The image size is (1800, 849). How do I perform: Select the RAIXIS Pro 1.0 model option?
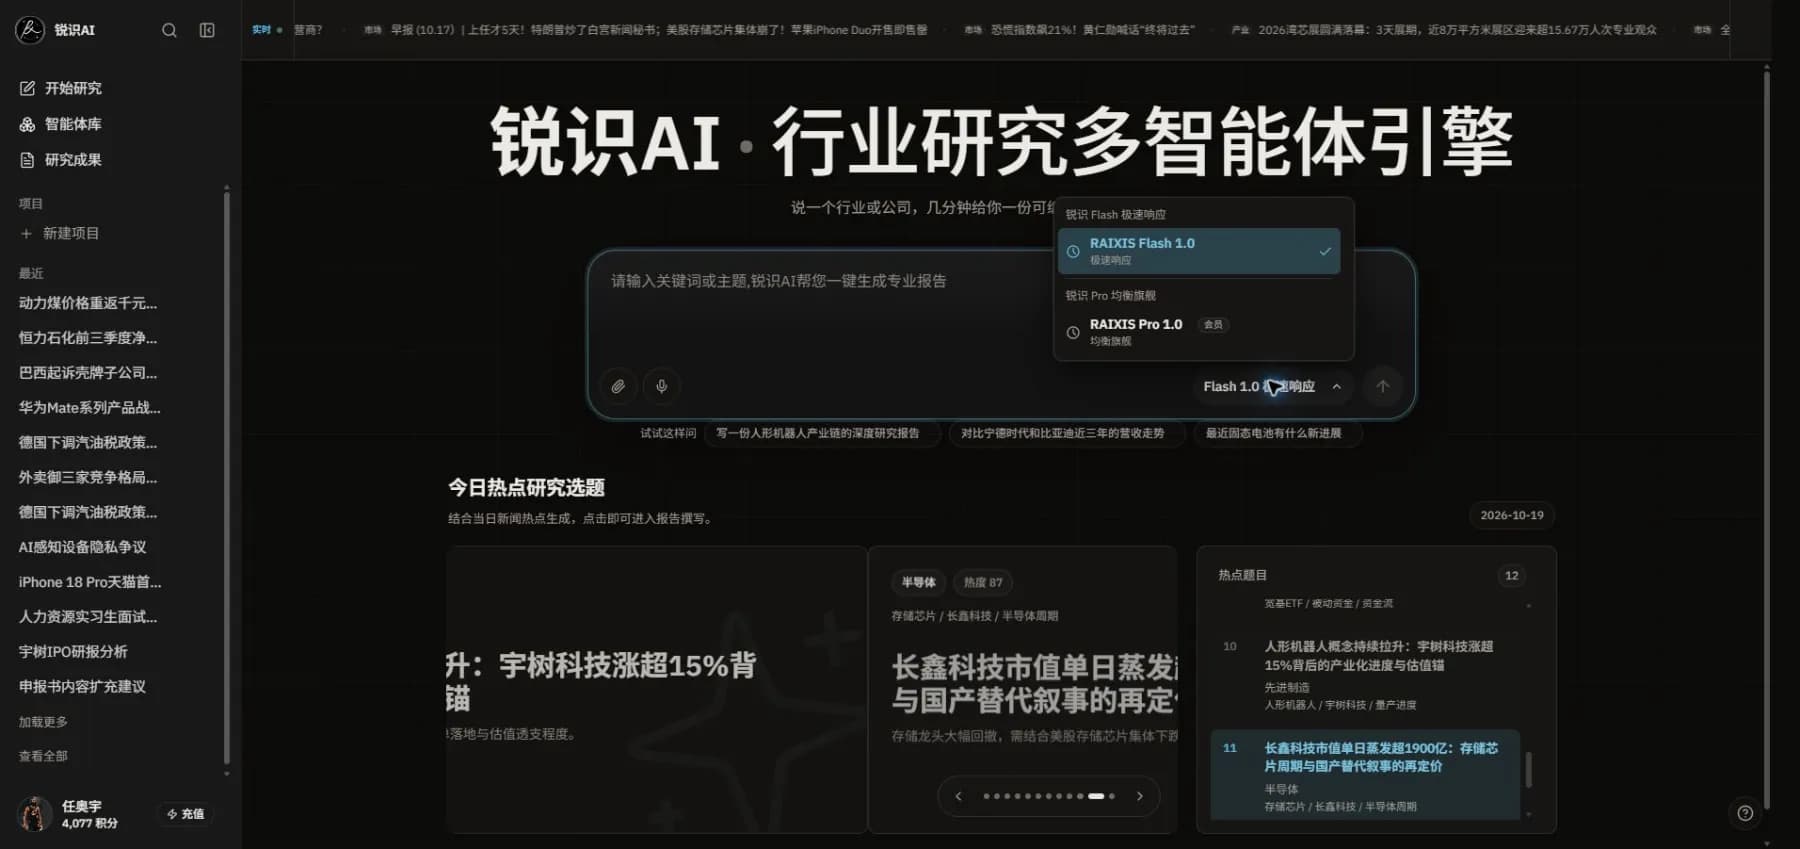(x=1199, y=332)
